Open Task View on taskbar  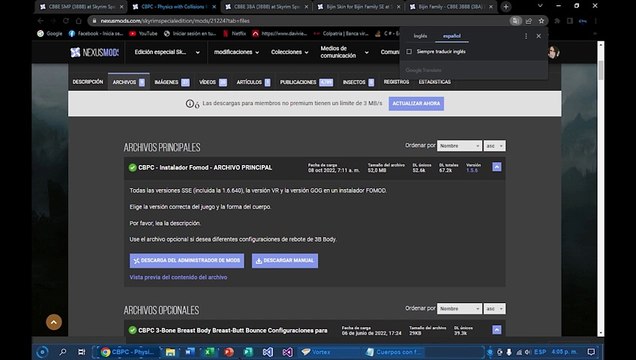pos(82,352)
